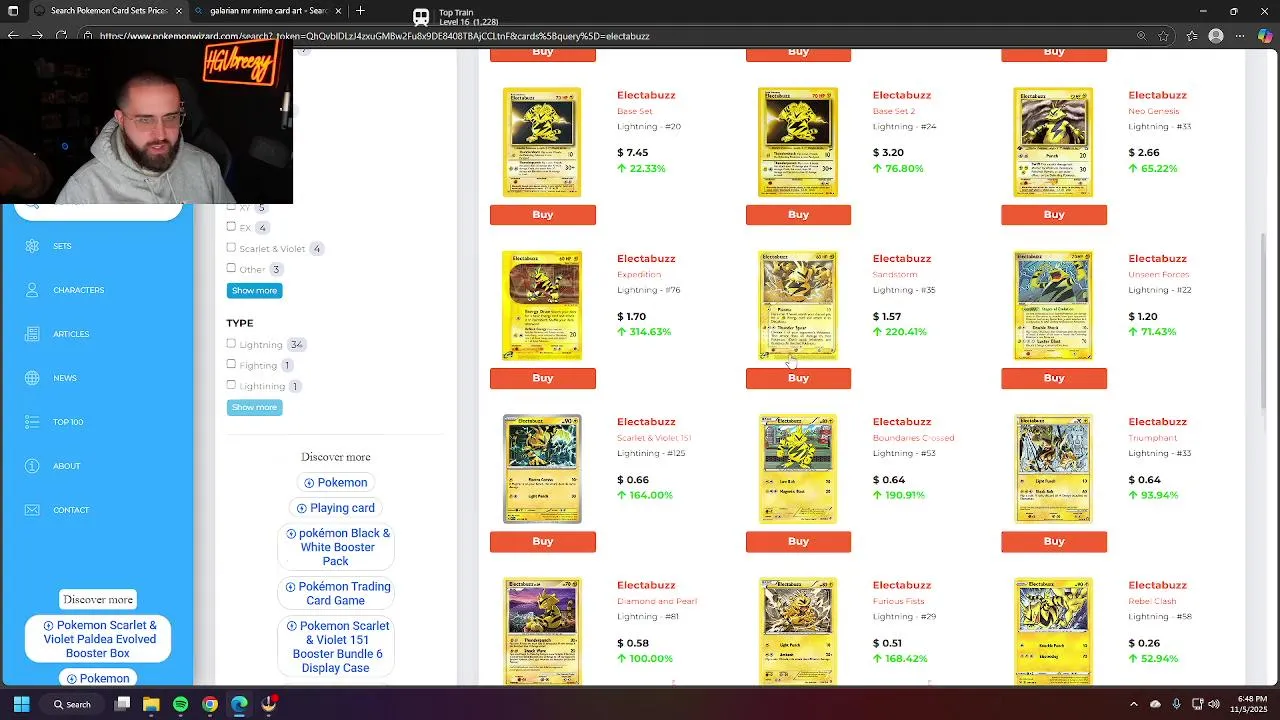Check the Lightining 1 type checkbox
This screenshot has height=720, width=1280.
coord(231,385)
